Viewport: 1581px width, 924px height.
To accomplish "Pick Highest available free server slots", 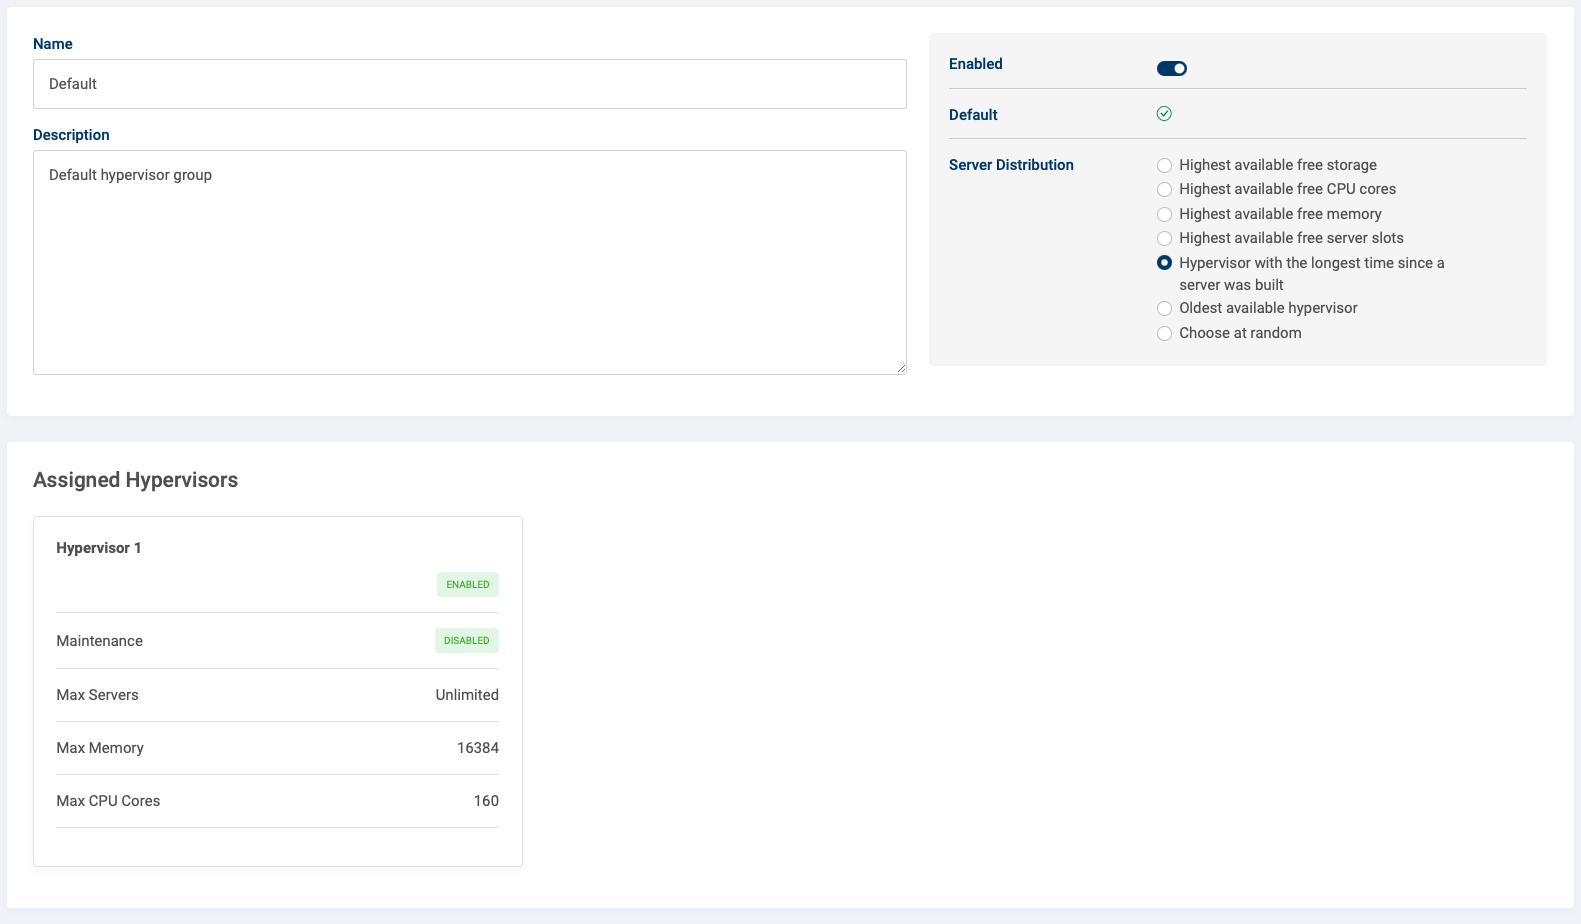I will 1164,238.
